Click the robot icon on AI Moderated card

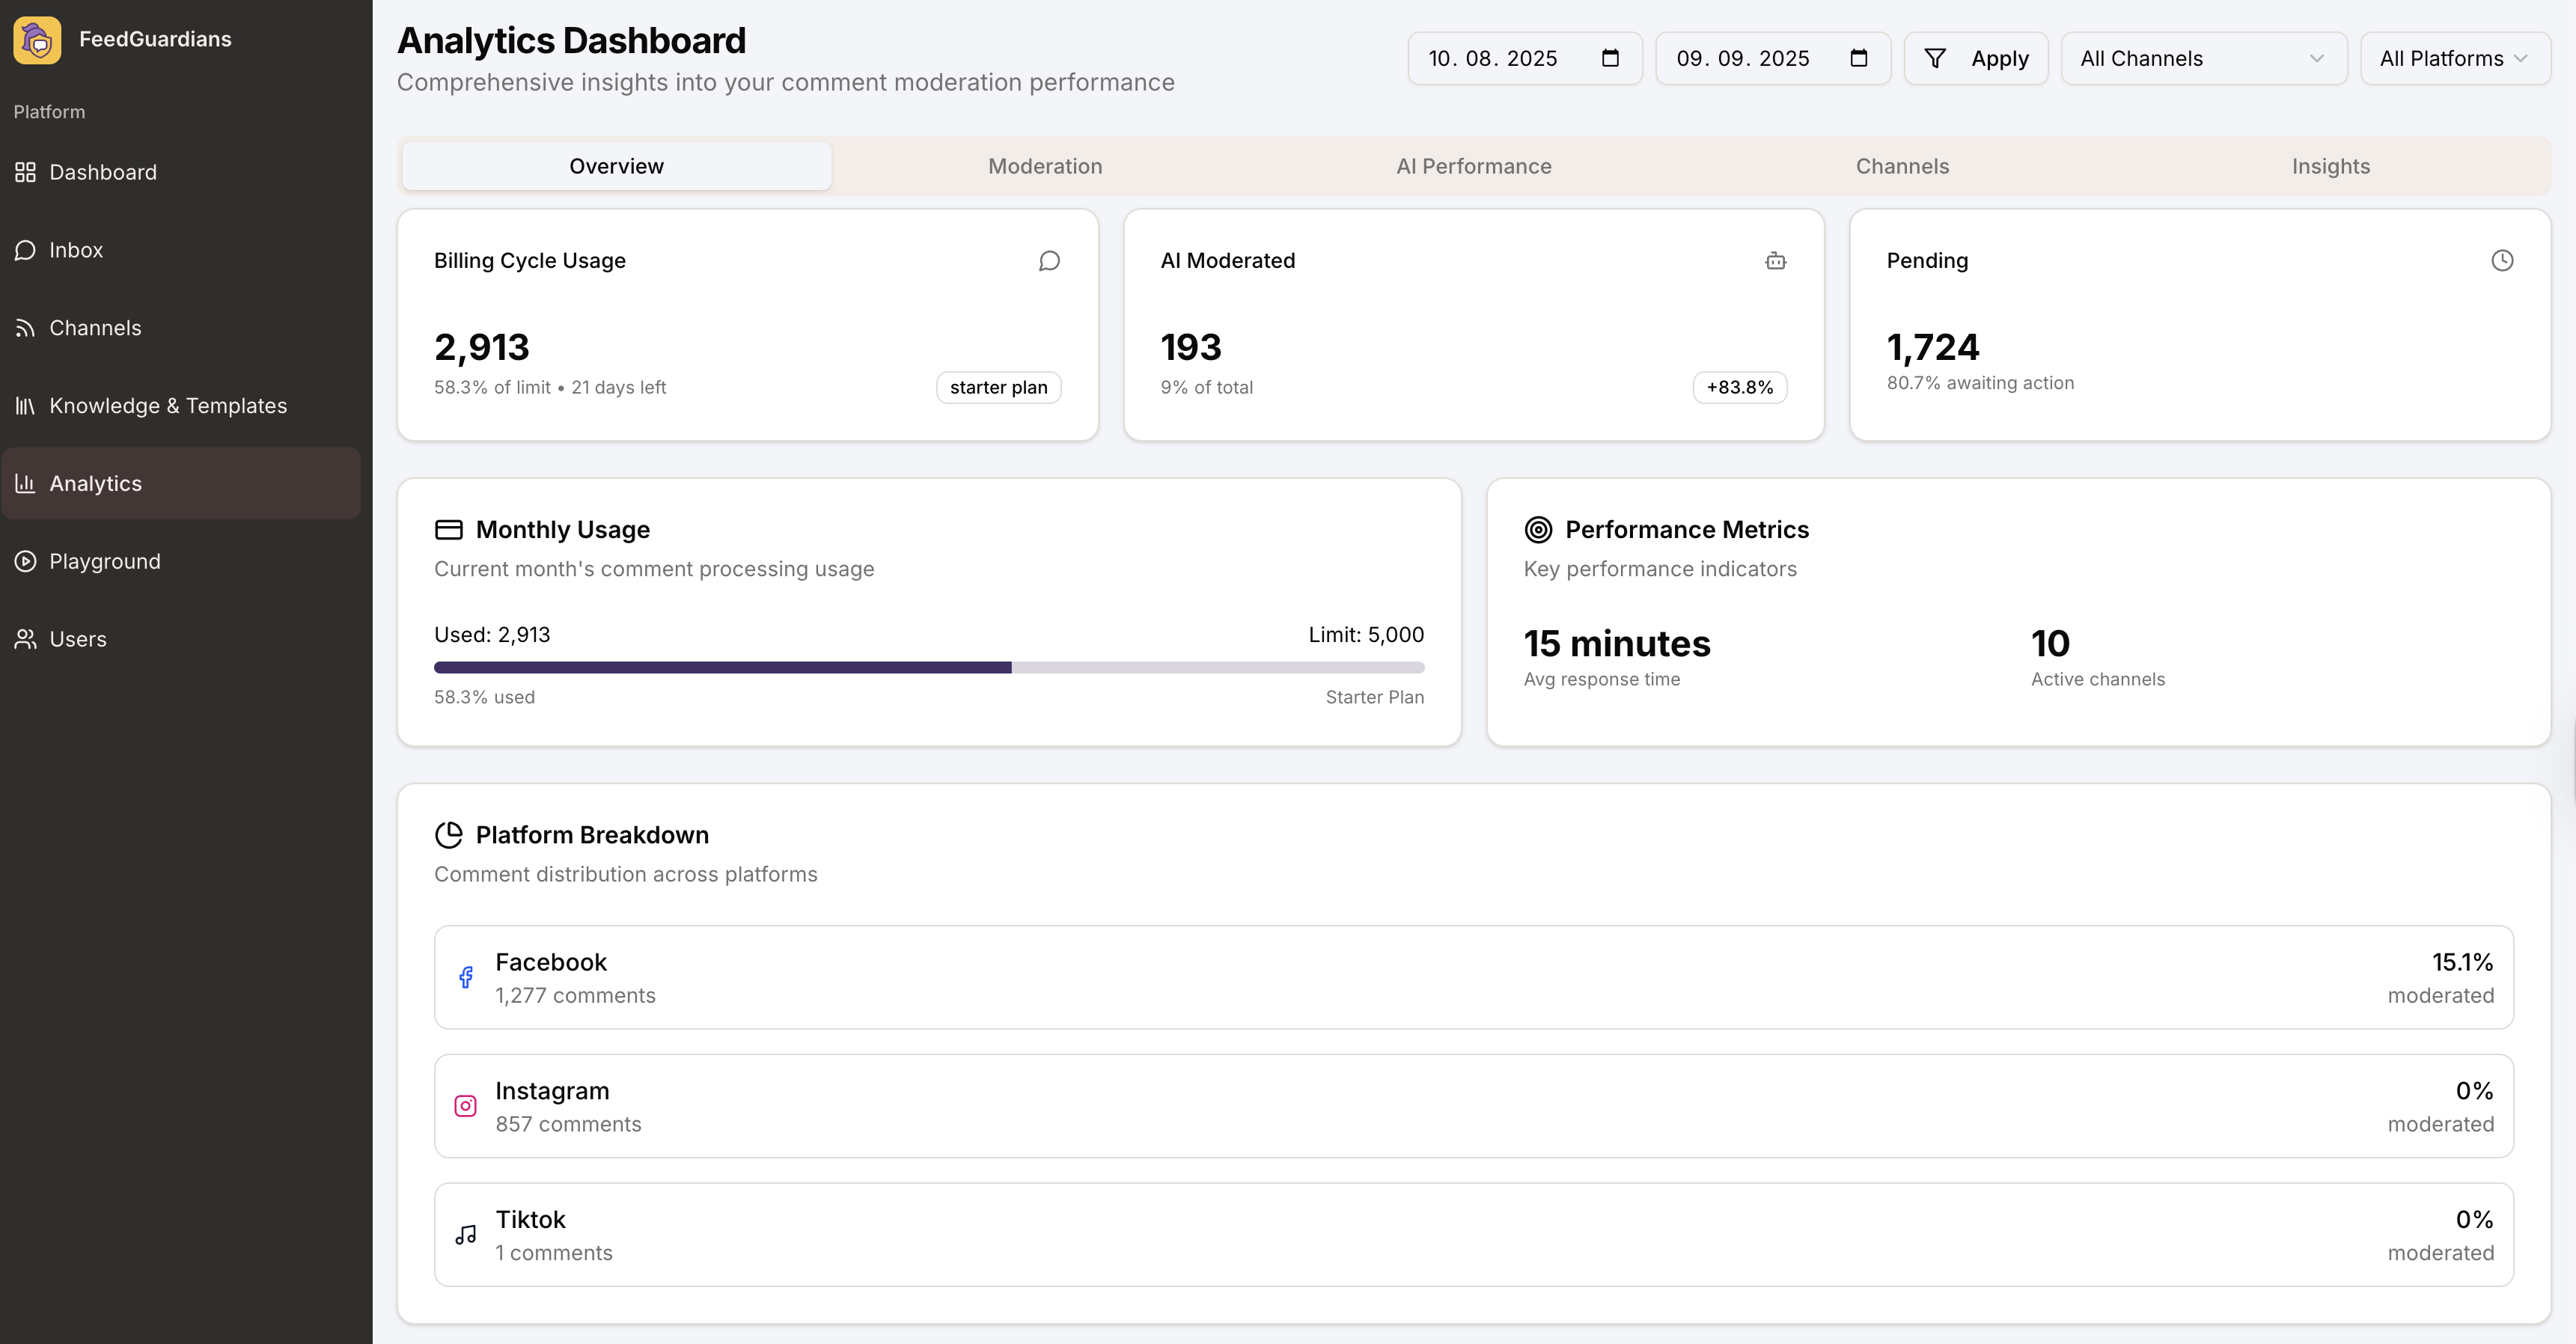click(1775, 261)
